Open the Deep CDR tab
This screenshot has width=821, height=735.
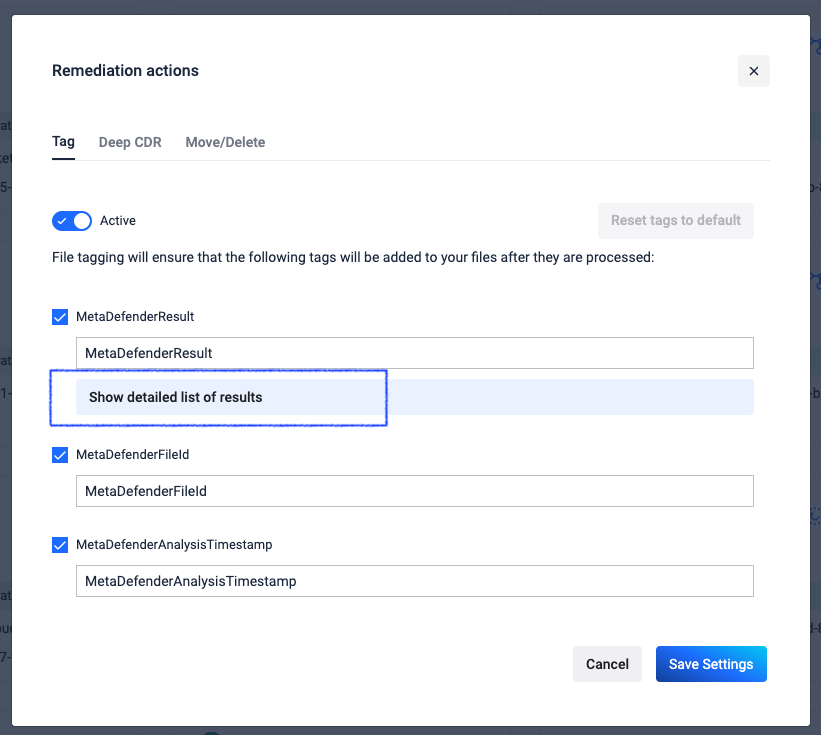pos(130,142)
